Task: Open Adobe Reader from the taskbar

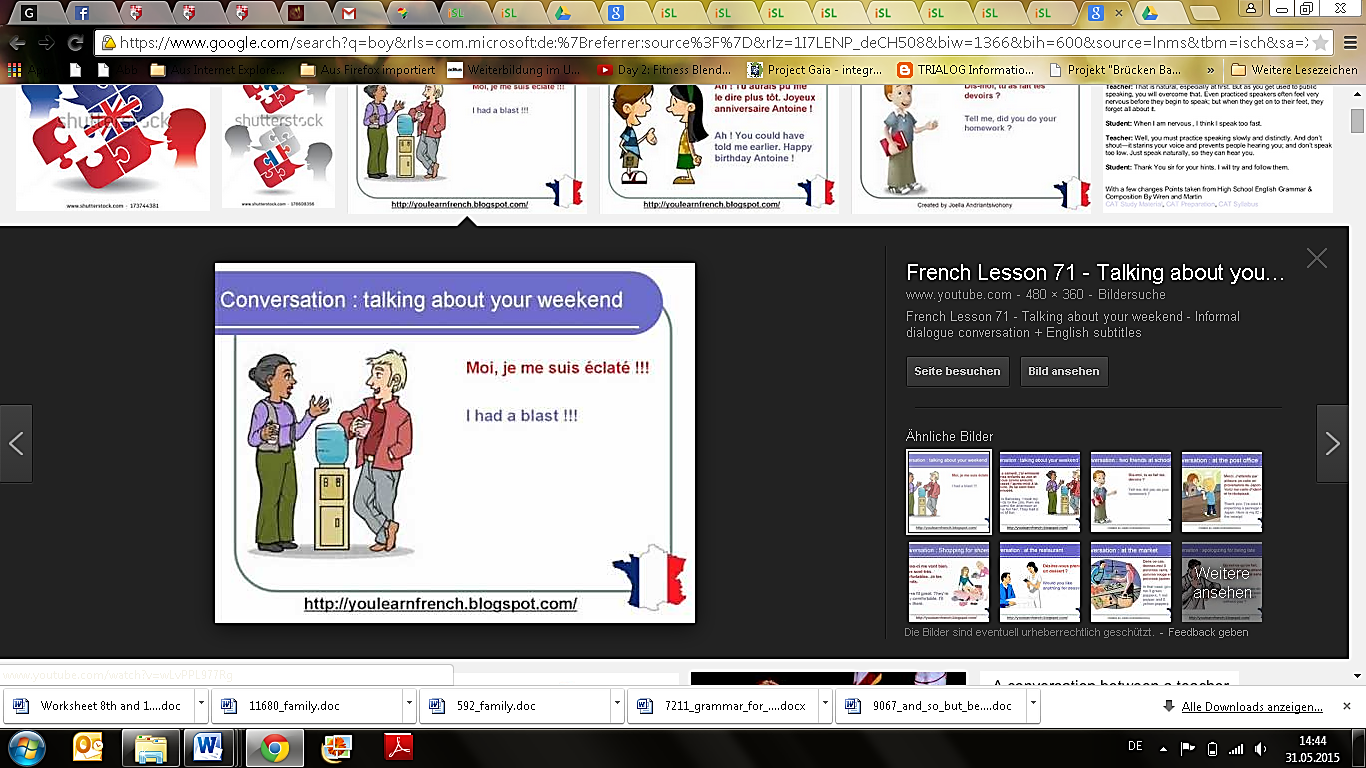Action: click(x=399, y=747)
